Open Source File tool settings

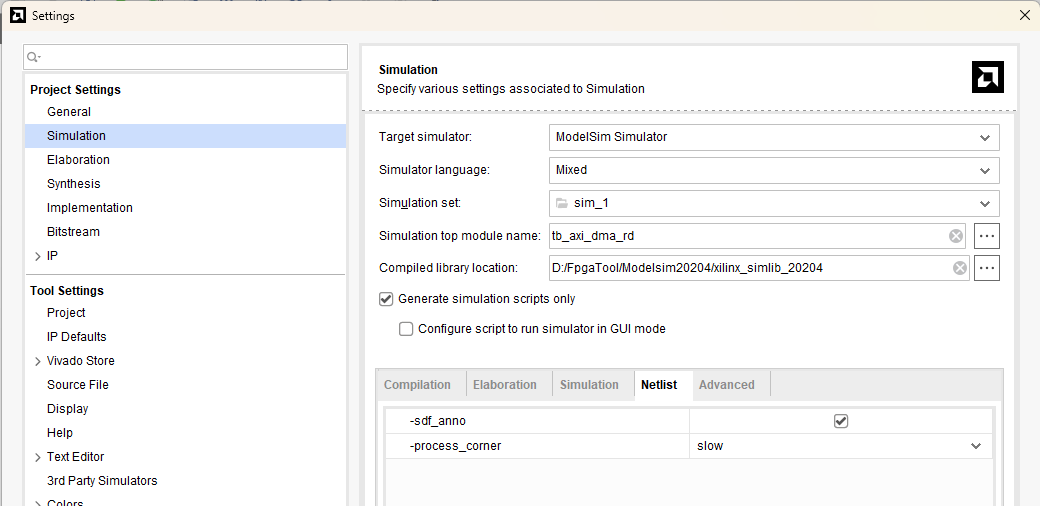78,385
